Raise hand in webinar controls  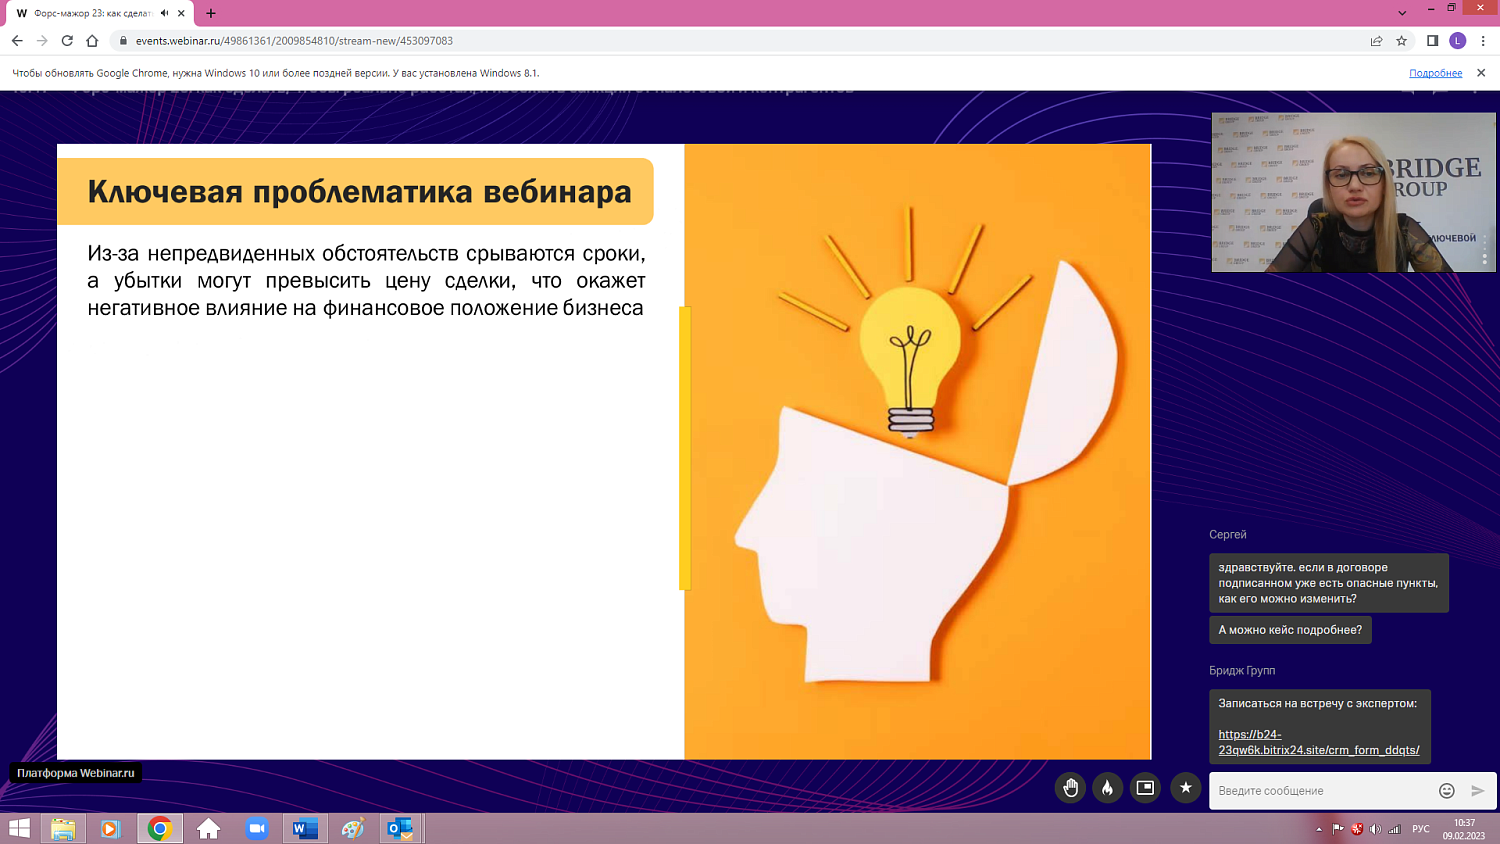point(1070,788)
